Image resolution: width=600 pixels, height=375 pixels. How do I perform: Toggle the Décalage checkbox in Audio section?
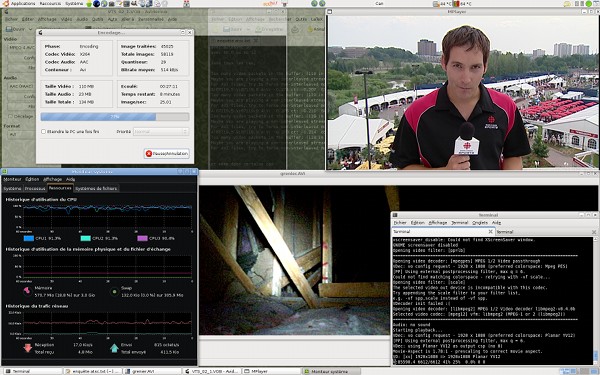tap(10, 116)
